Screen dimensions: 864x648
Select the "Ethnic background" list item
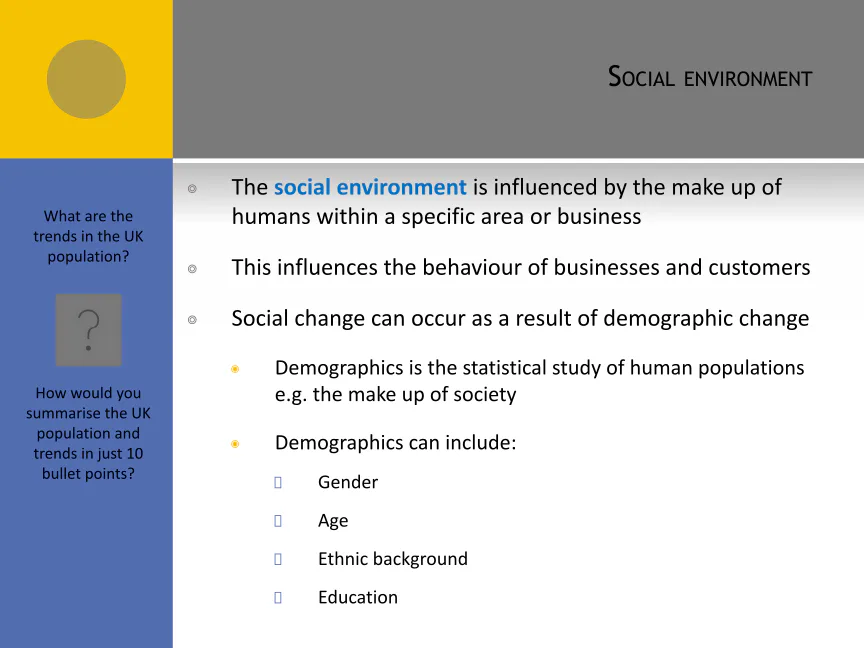click(x=392, y=559)
